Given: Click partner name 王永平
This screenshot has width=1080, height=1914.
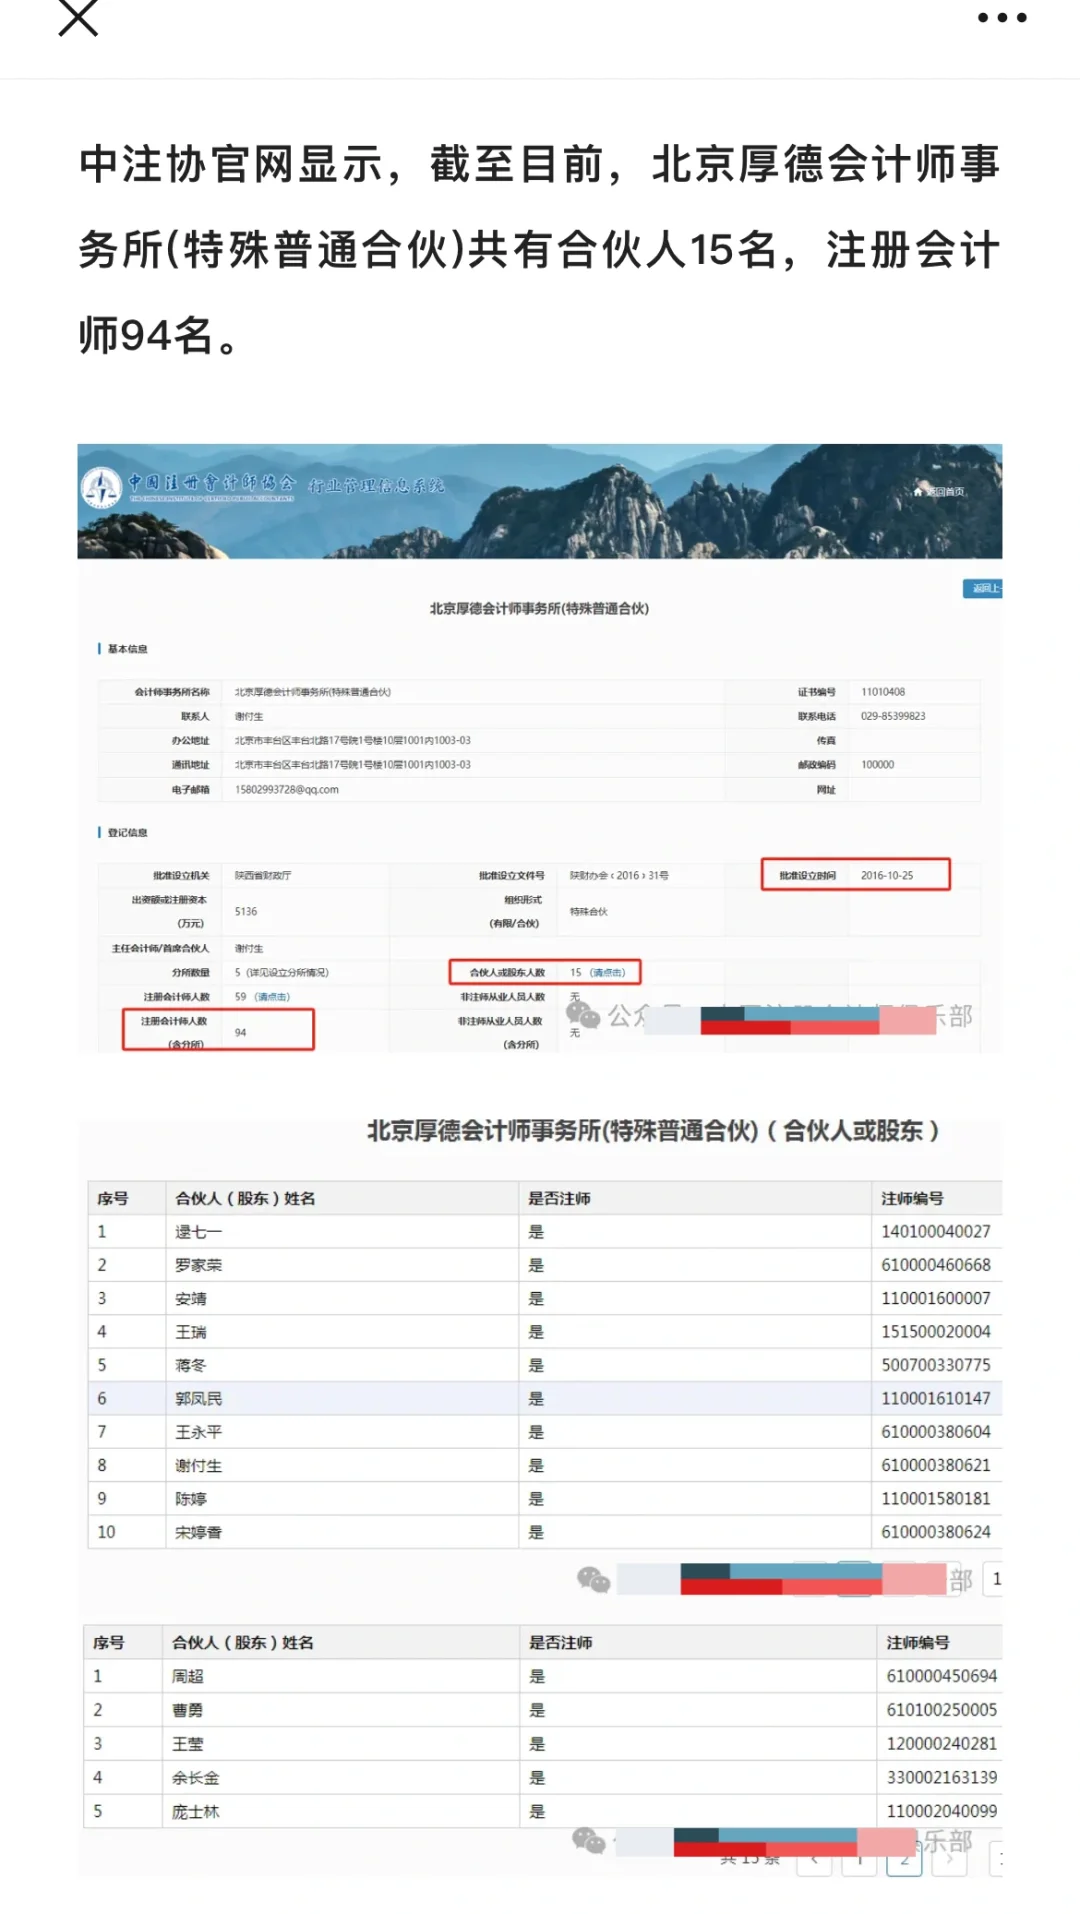Looking at the screenshot, I should click(x=198, y=1432).
